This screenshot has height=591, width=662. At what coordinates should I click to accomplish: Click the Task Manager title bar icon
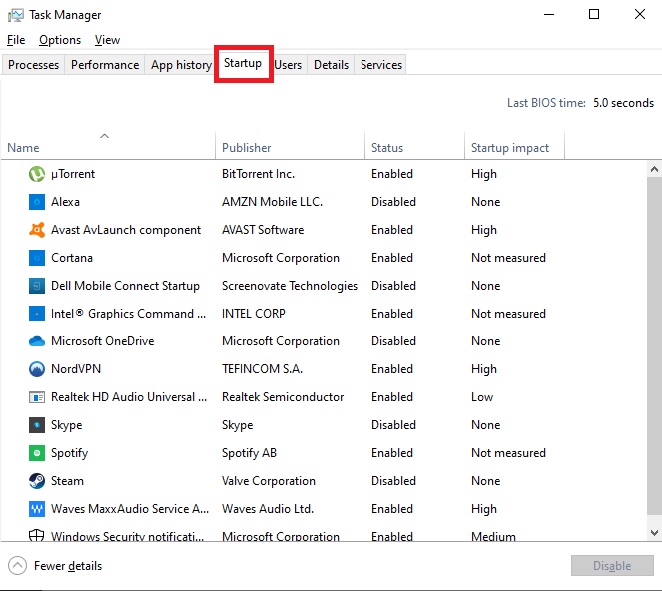[16, 15]
